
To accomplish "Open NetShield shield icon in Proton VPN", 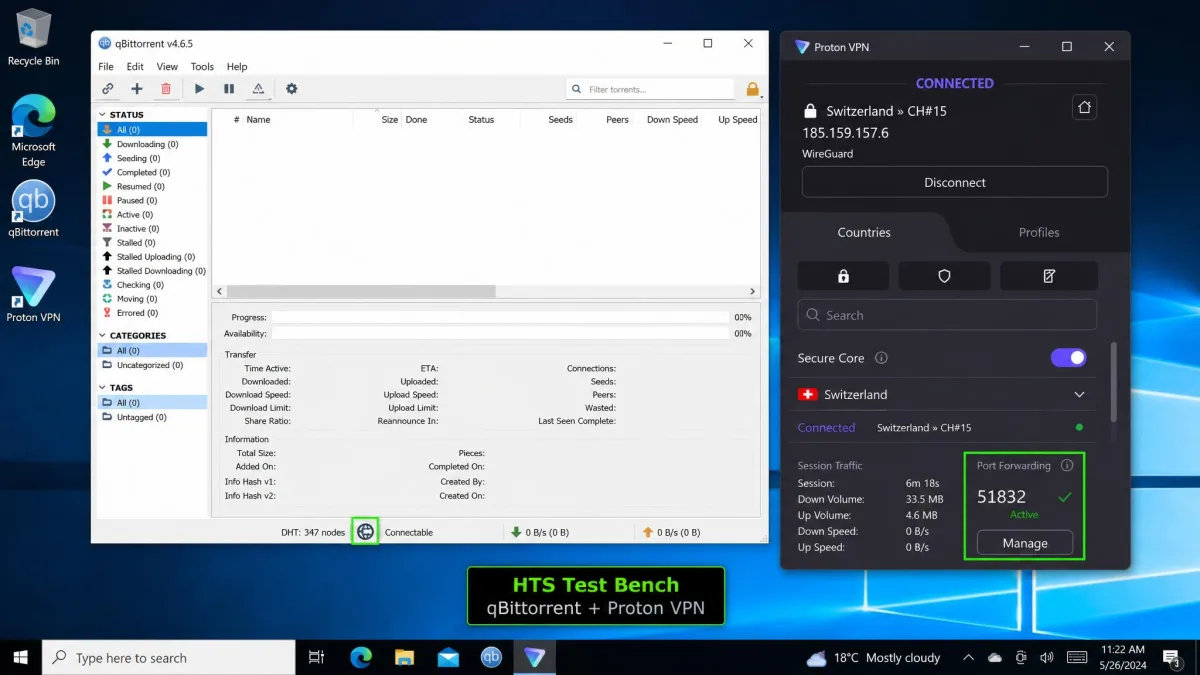I will click(944, 276).
